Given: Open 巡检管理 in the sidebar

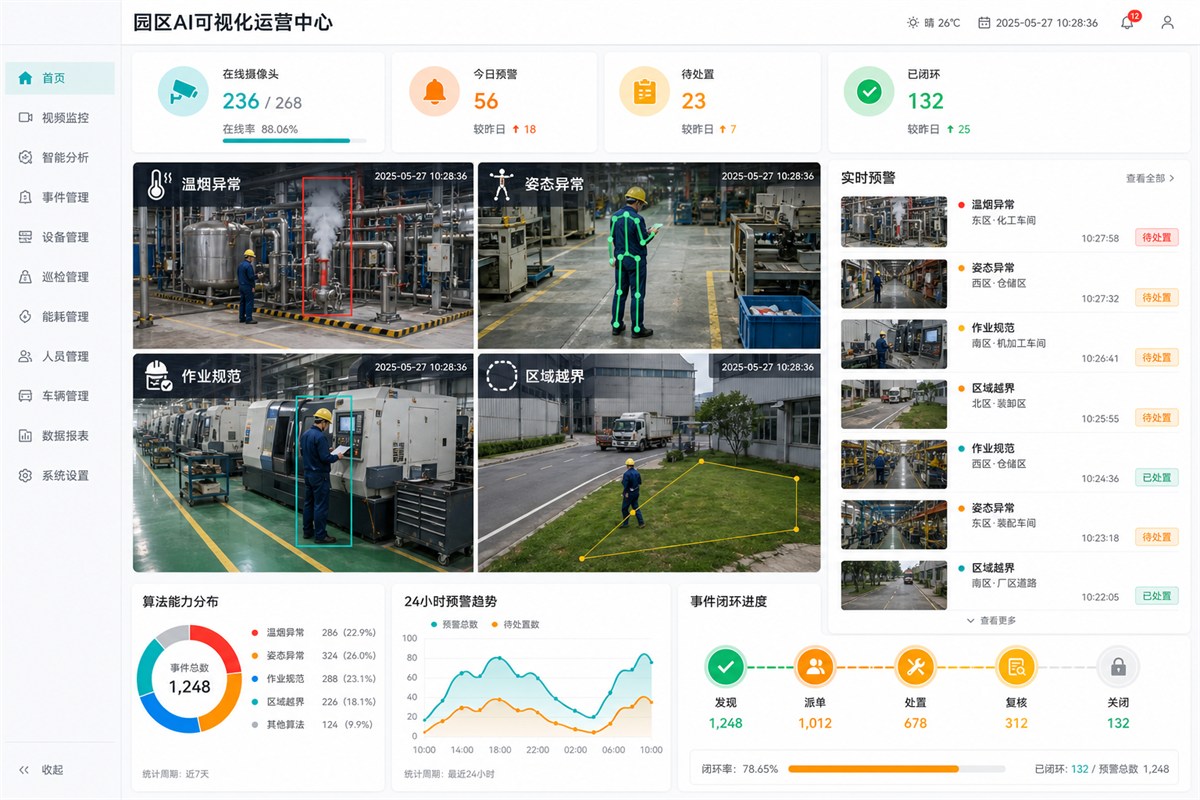Looking at the screenshot, I should 60,277.
